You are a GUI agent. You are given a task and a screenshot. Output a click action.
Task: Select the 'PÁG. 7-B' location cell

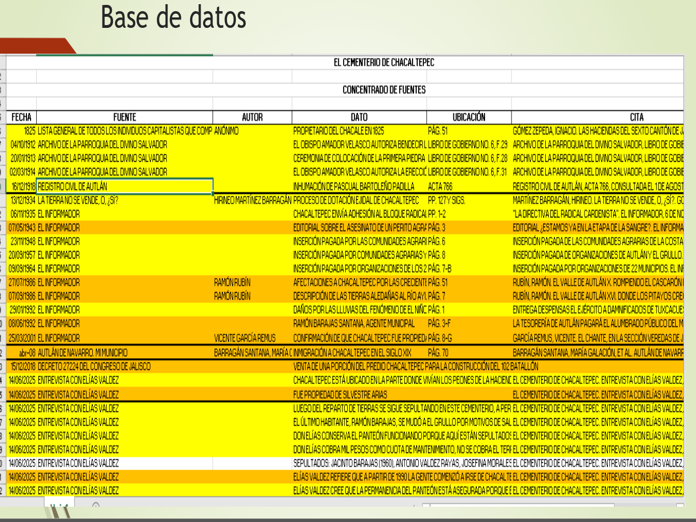[x=469, y=269]
